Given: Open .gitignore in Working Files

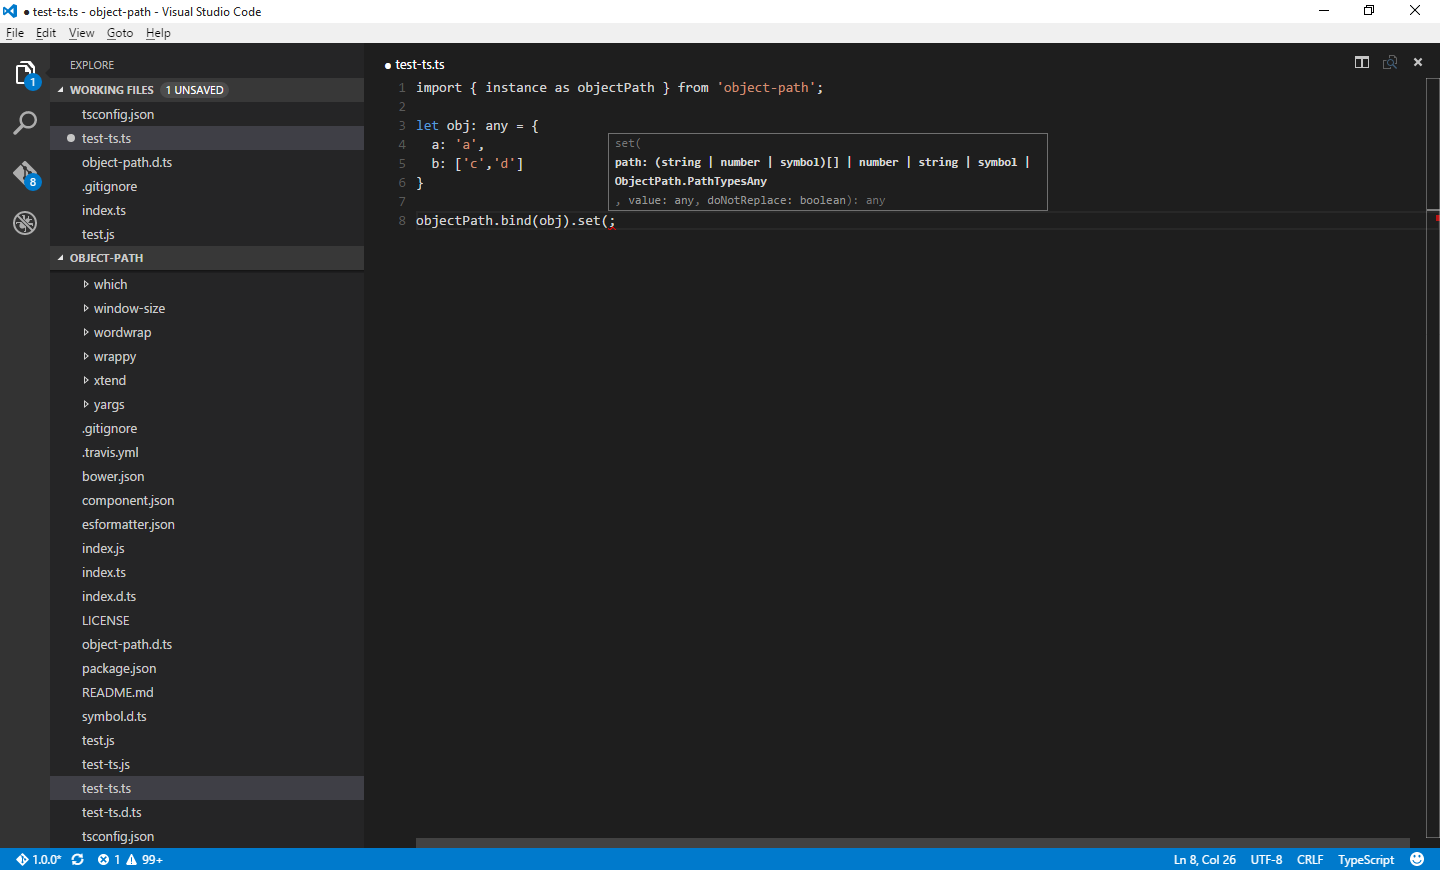Looking at the screenshot, I should click(207, 187).
